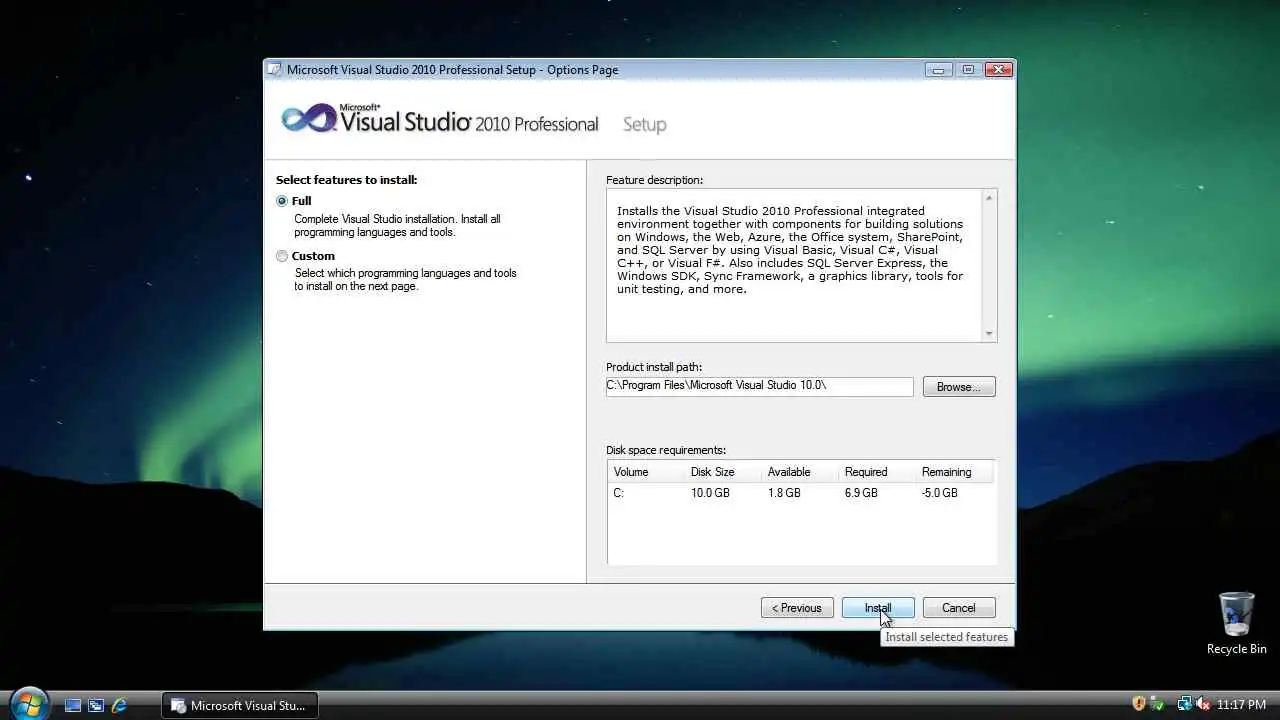The width and height of the screenshot is (1280, 720).
Task: Click the C: volume cell
Action: coord(619,493)
